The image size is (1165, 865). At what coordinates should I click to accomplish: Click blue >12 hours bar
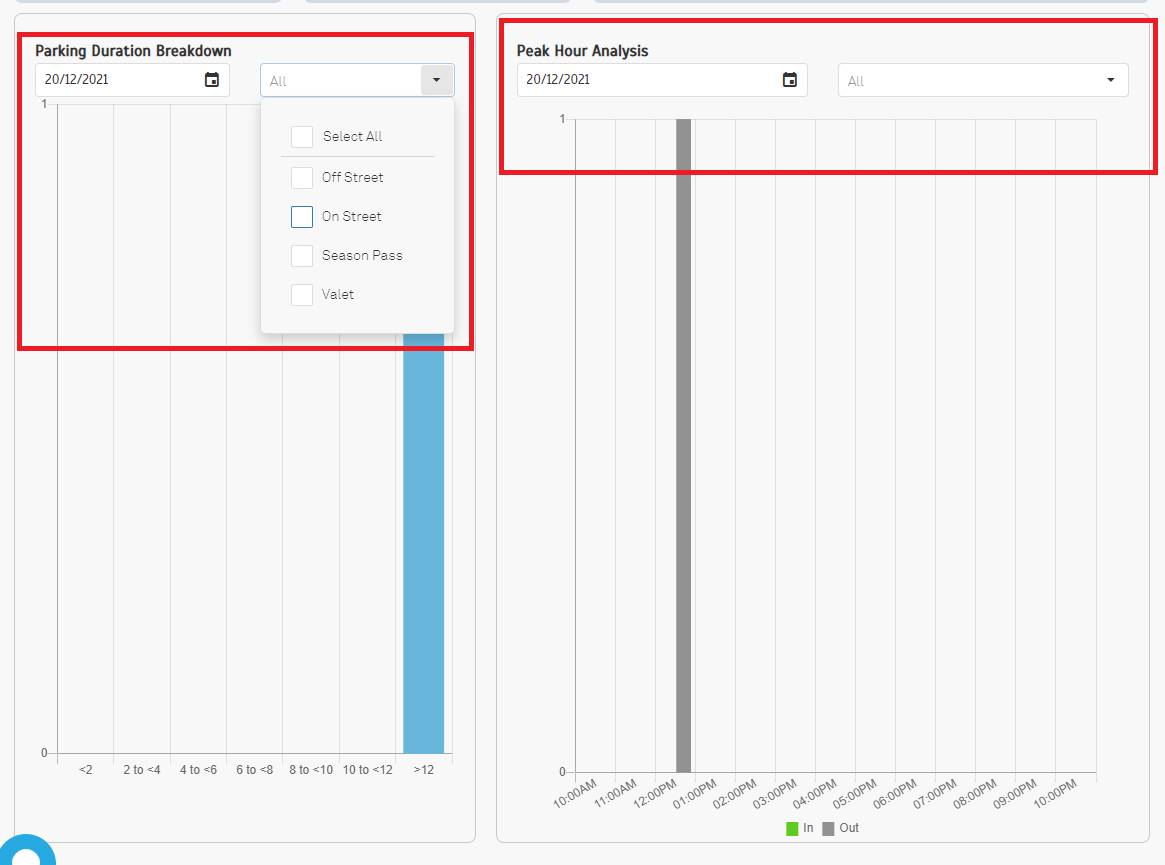pyautogui.click(x=424, y=543)
